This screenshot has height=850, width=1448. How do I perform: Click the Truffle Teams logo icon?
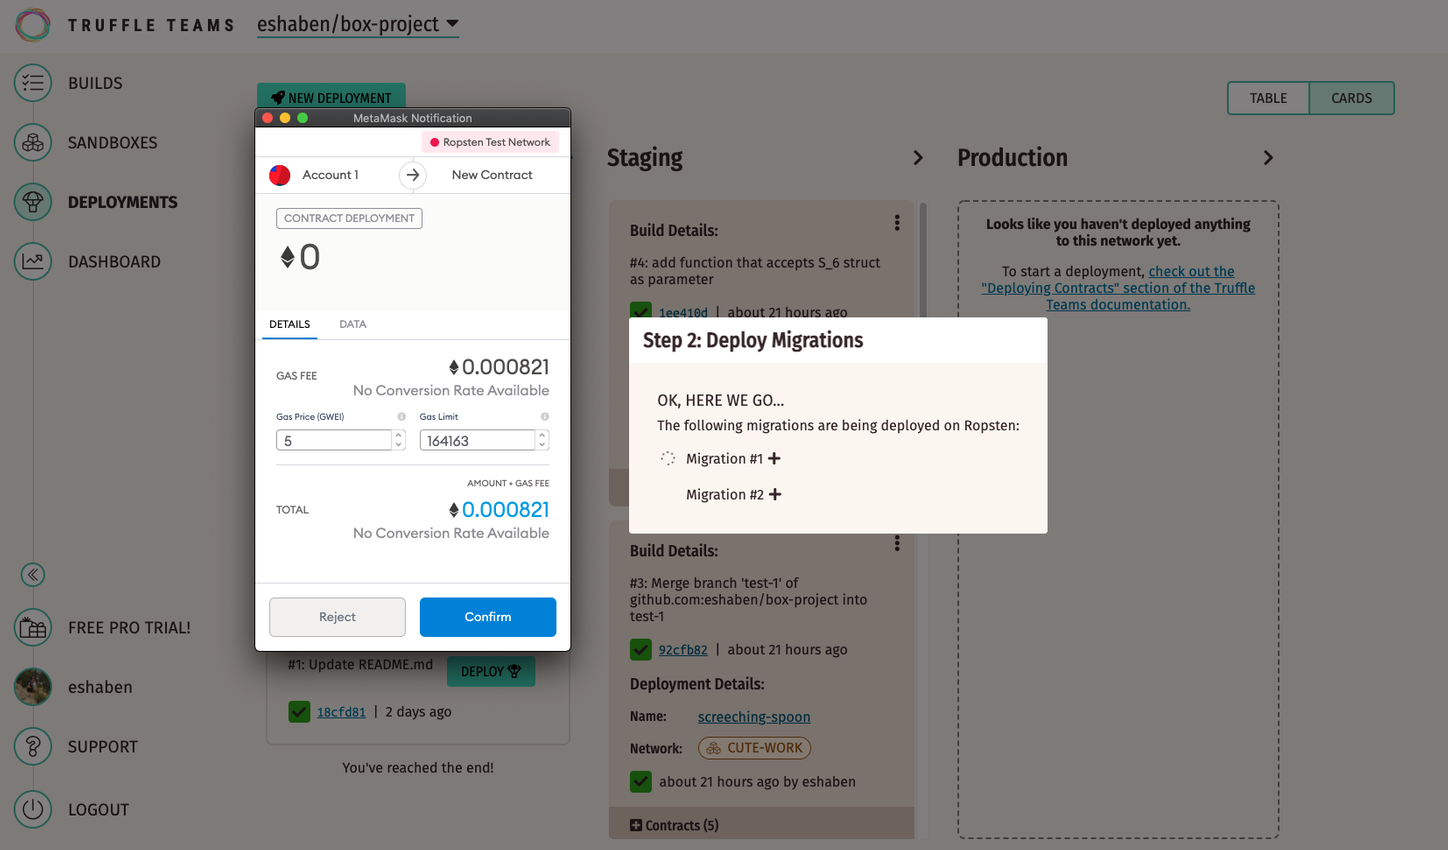coord(33,24)
